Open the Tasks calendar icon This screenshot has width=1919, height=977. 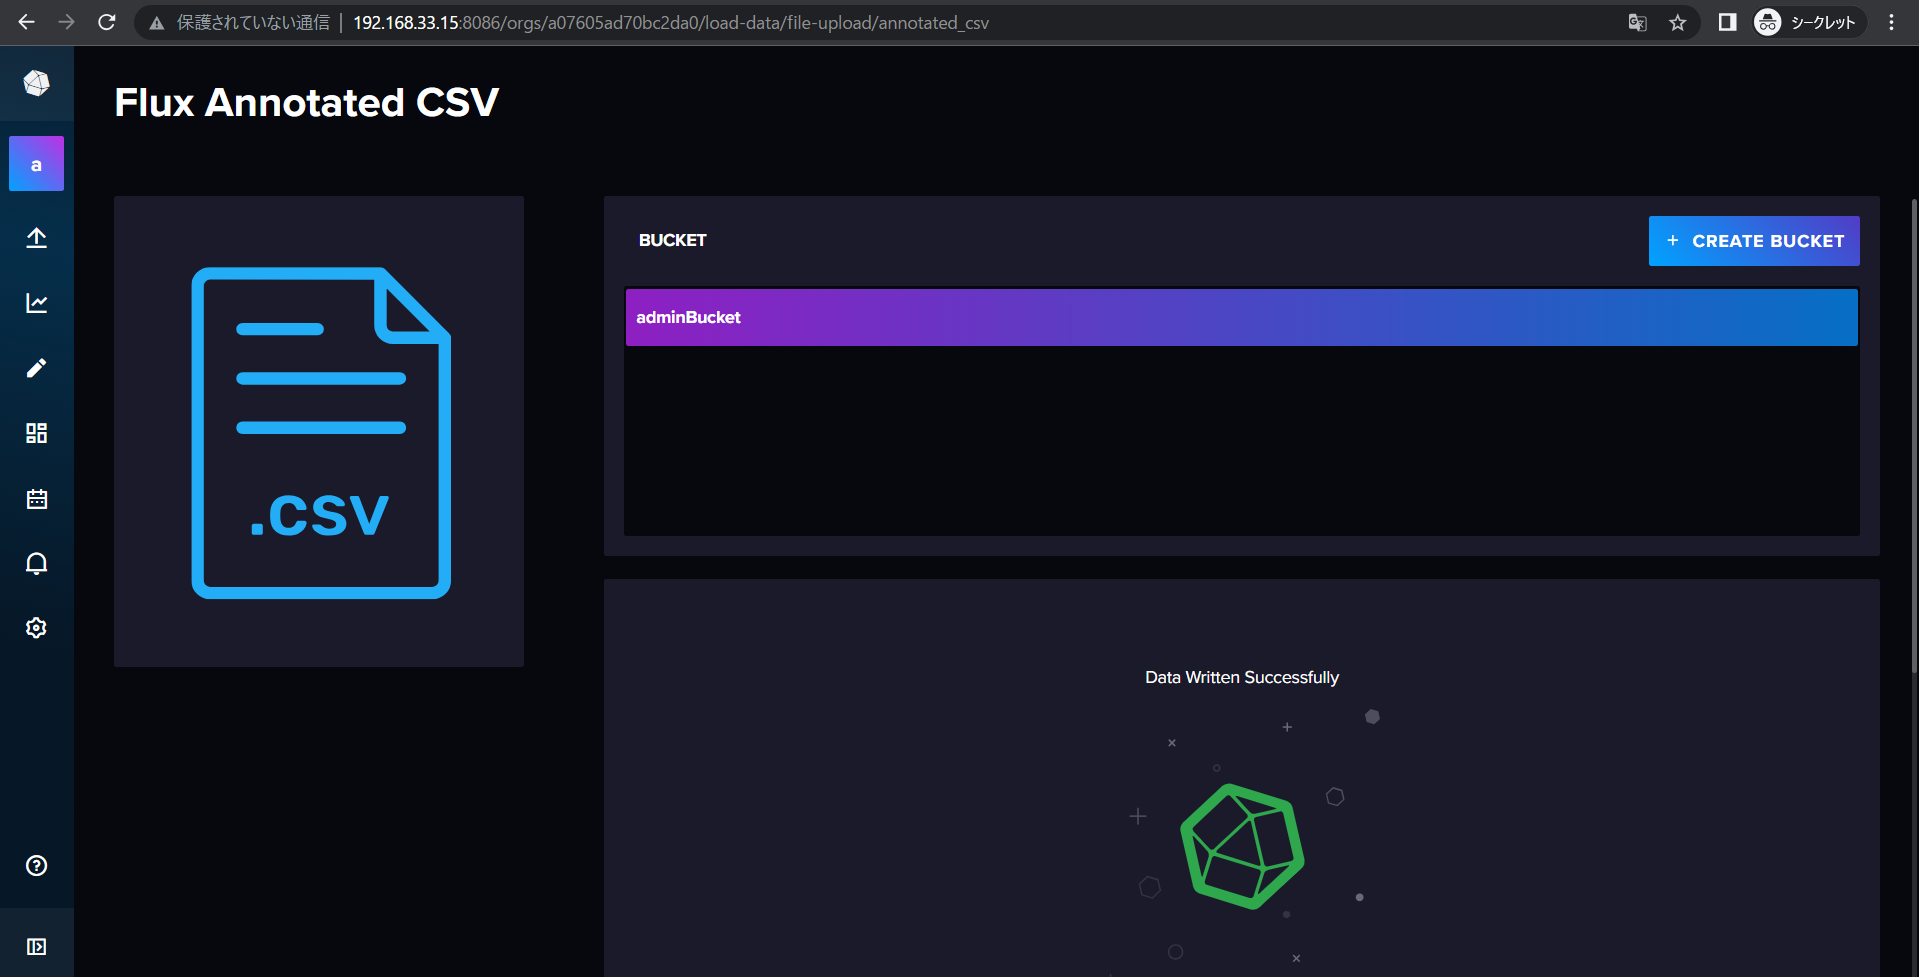click(37, 499)
